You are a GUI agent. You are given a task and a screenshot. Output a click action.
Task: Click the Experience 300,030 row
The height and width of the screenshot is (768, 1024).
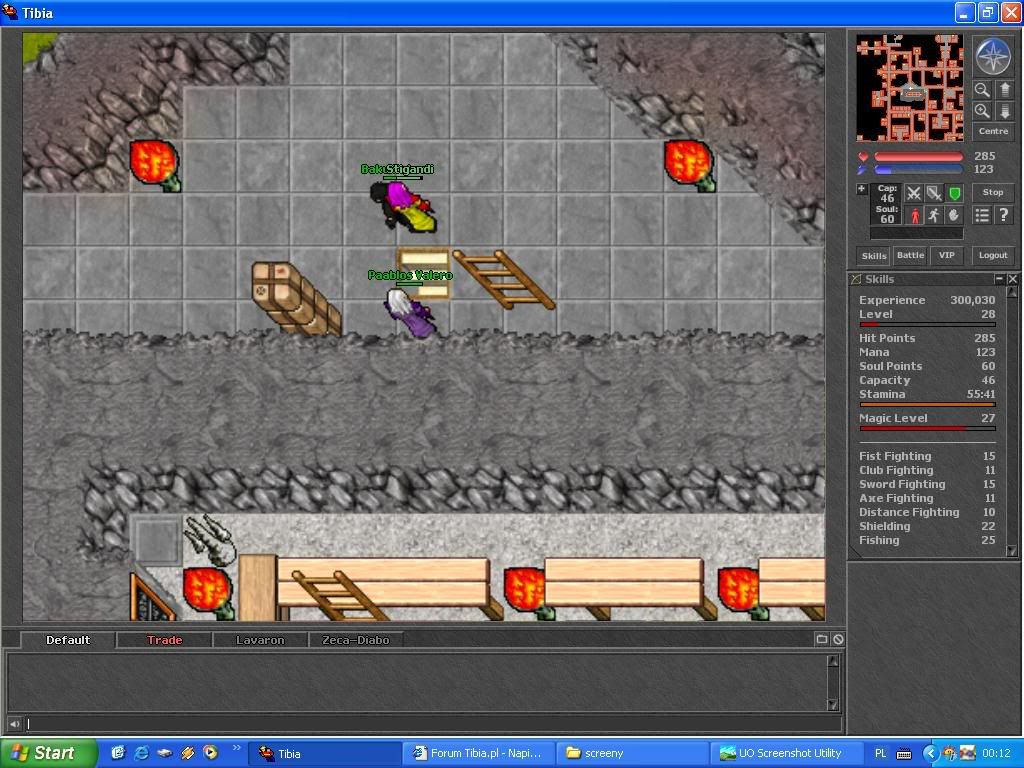[927, 300]
